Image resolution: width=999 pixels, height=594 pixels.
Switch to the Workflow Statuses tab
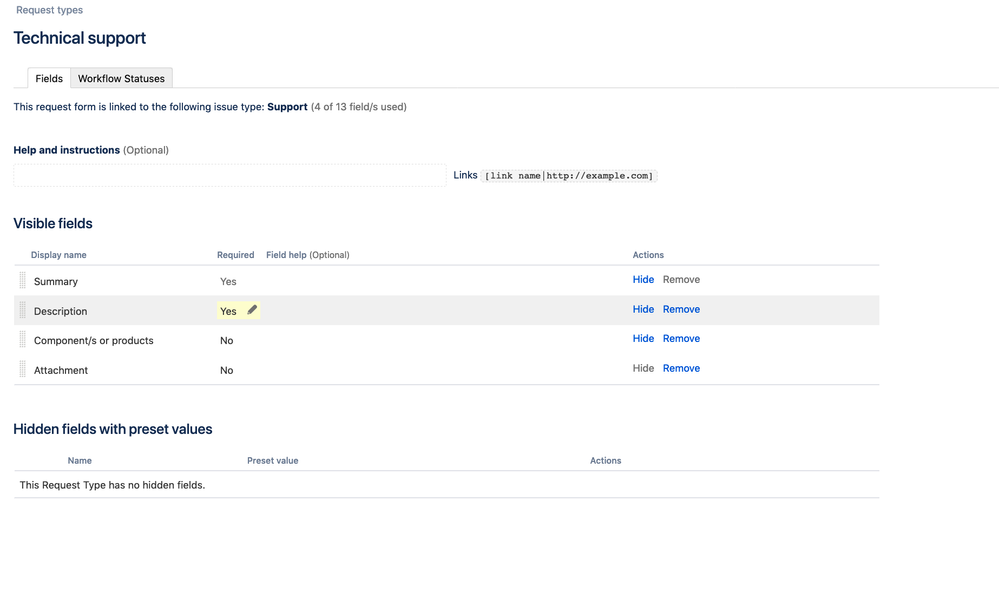click(121, 78)
